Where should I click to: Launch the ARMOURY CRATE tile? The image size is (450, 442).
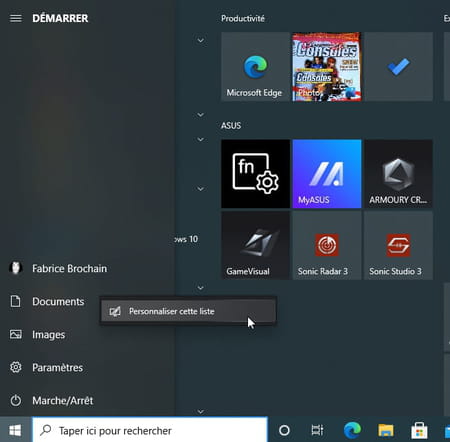click(x=399, y=174)
